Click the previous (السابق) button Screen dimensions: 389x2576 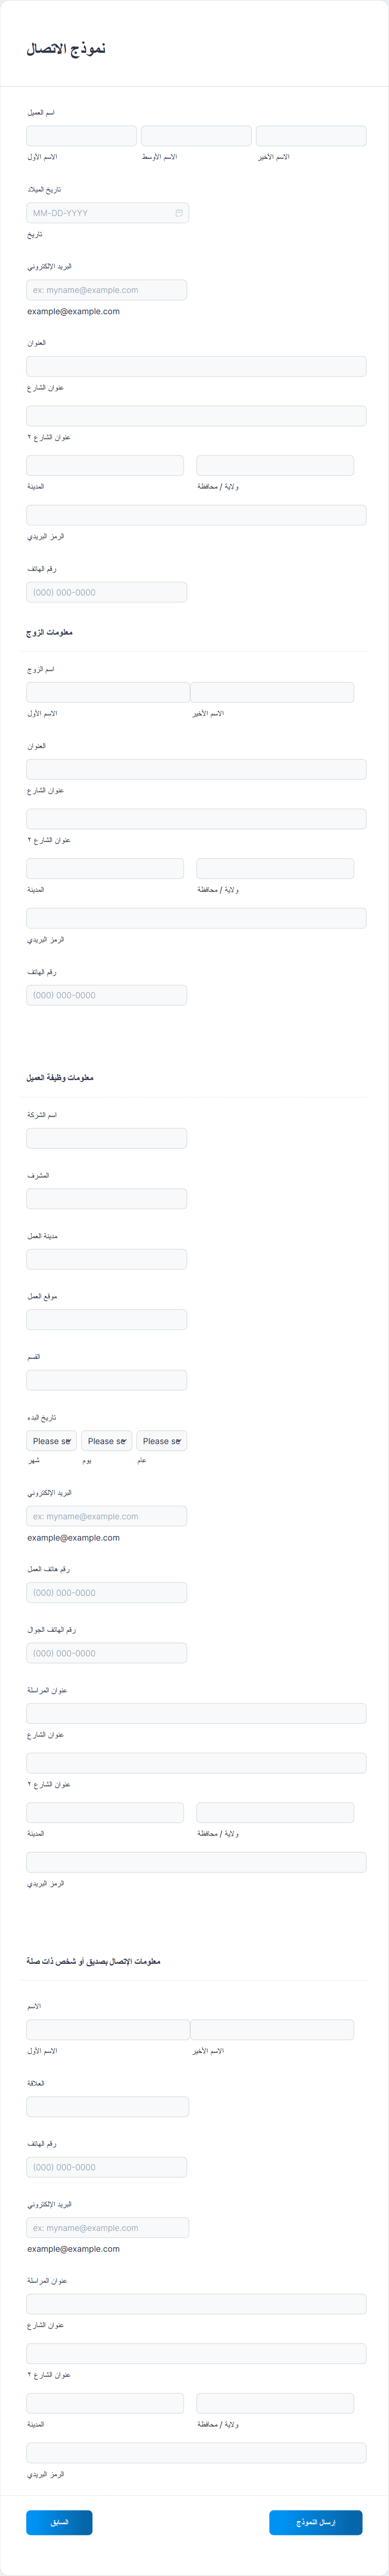click(59, 2523)
